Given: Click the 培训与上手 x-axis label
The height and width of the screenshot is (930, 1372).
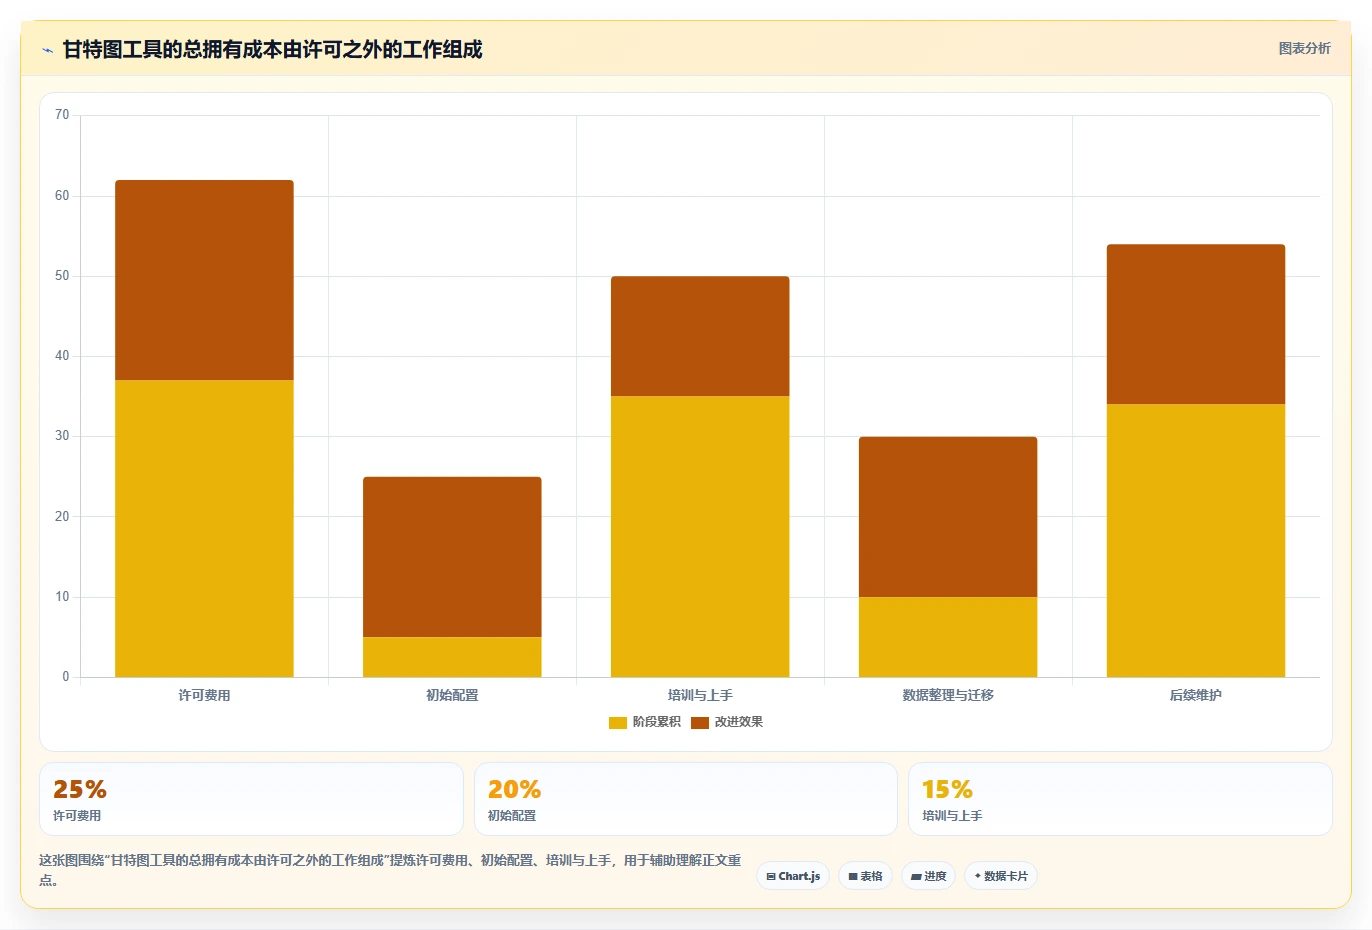Looking at the screenshot, I should coord(700,695).
